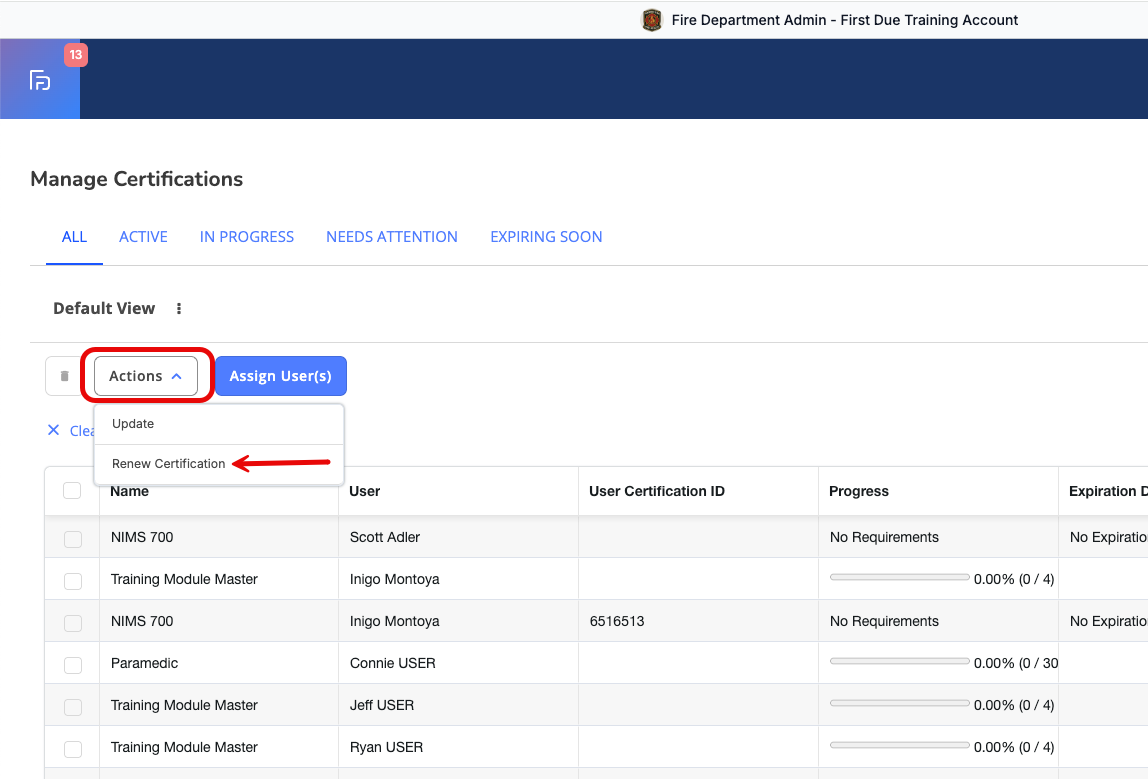
Task: Click the X clear filters icon
Action: tap(54, 431)
